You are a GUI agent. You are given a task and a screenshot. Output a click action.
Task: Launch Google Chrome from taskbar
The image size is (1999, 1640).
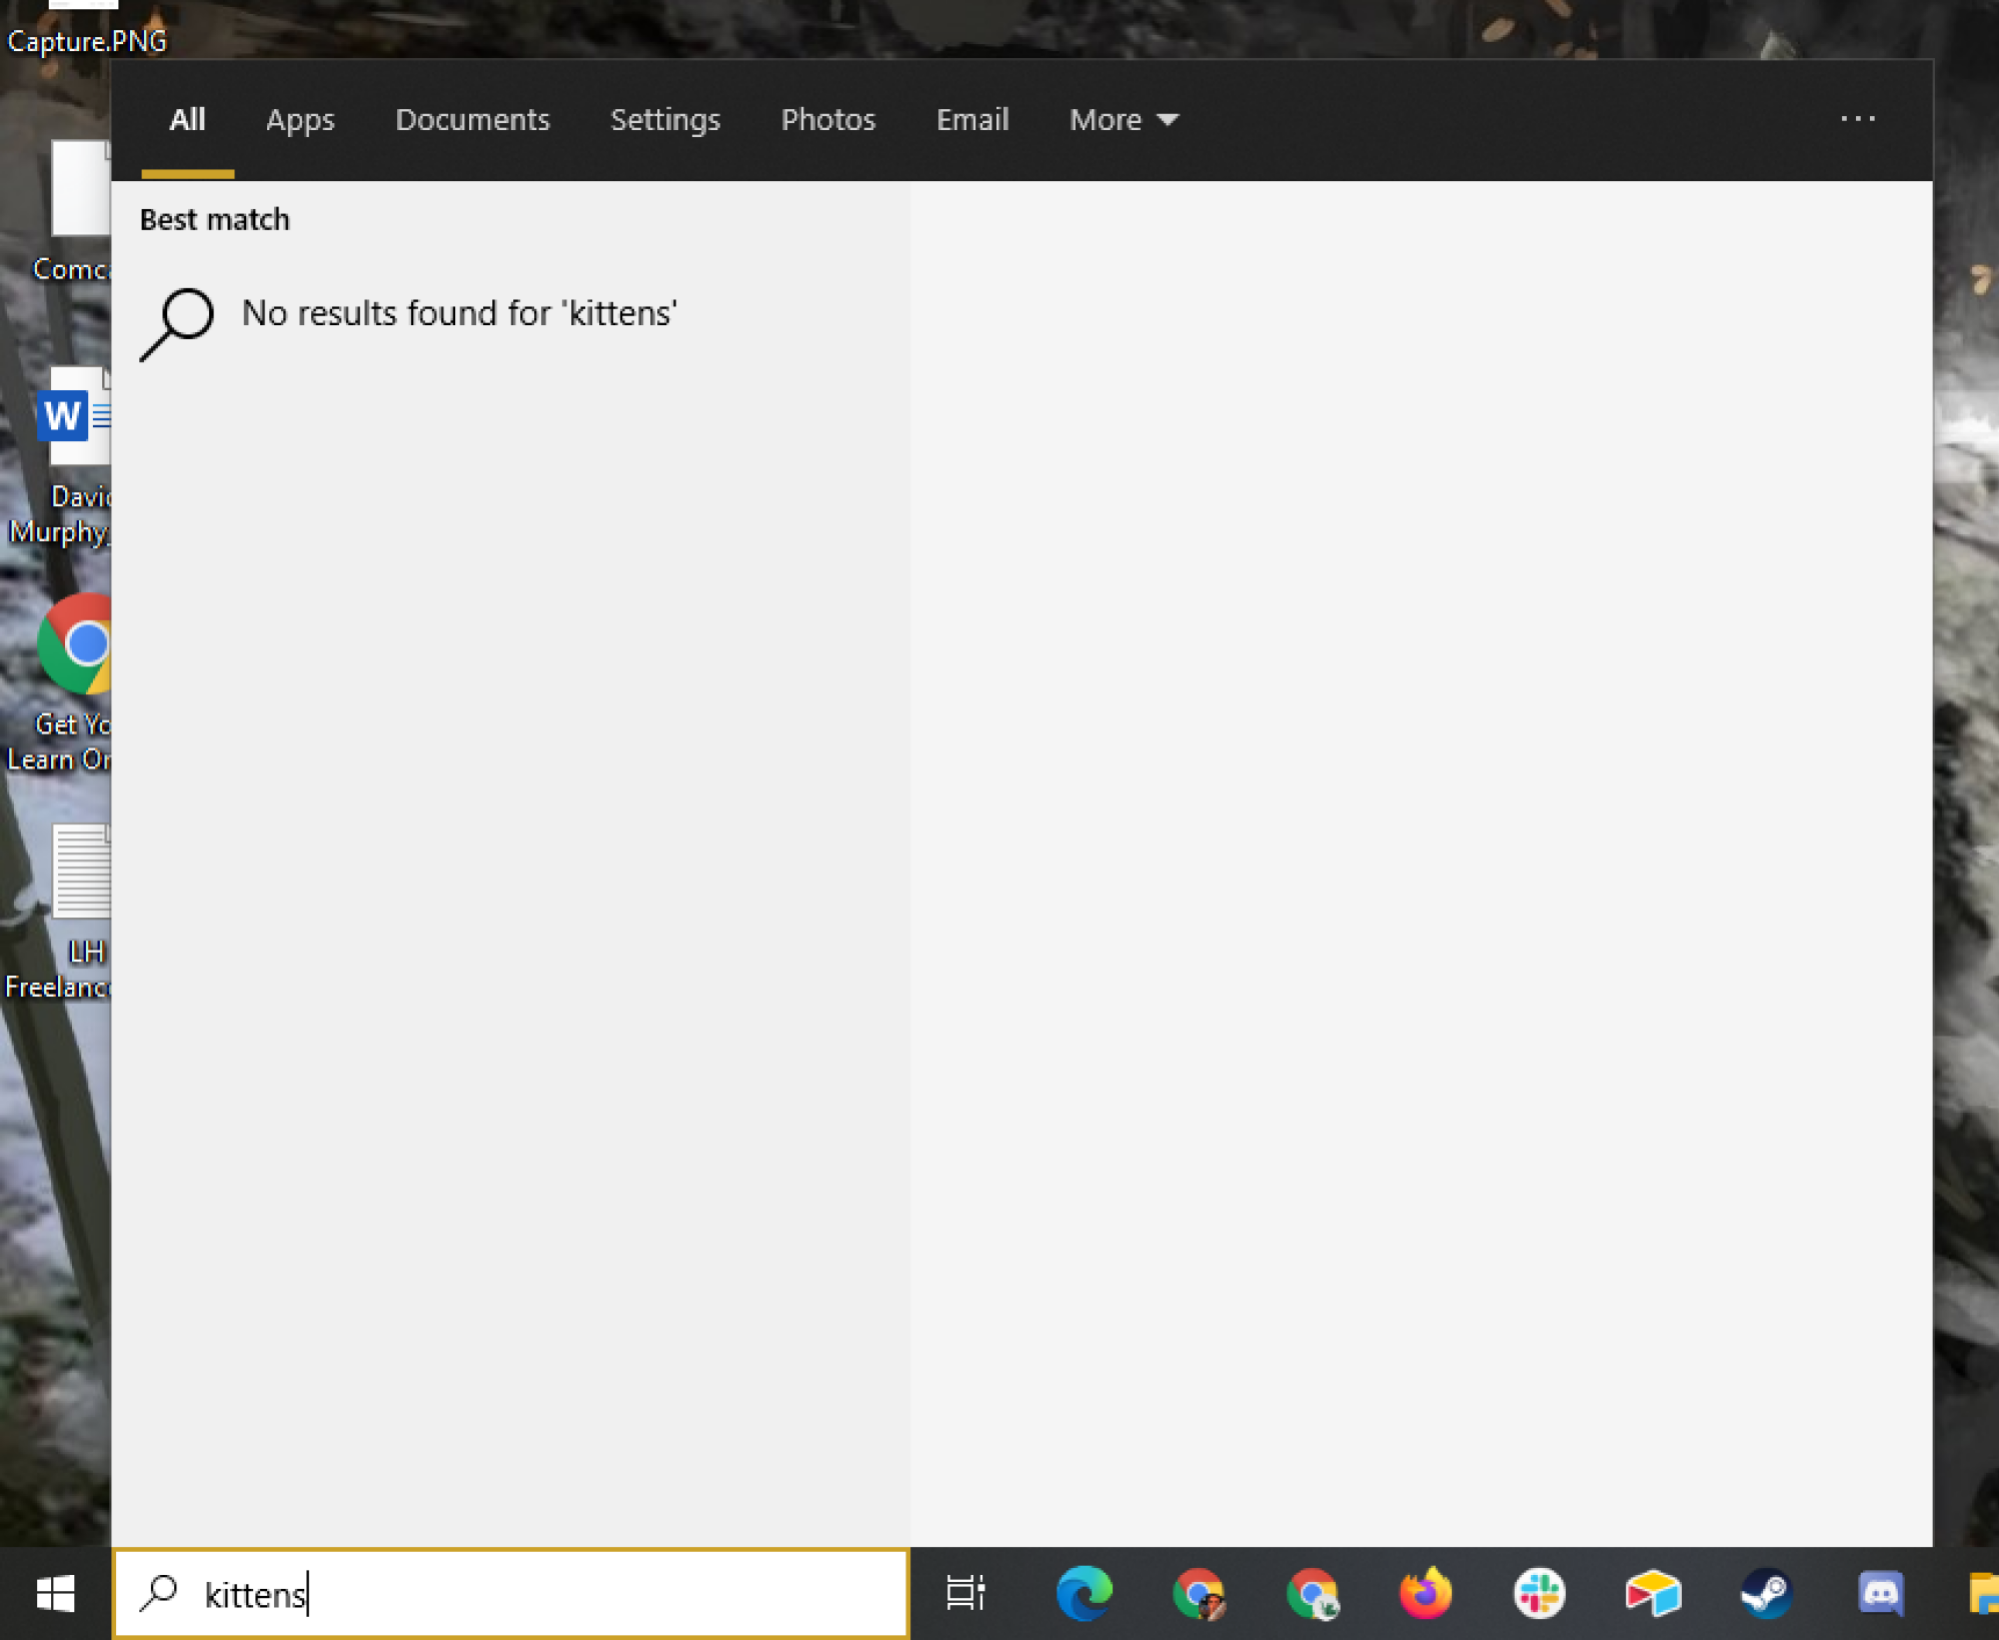point(1200,1590)
